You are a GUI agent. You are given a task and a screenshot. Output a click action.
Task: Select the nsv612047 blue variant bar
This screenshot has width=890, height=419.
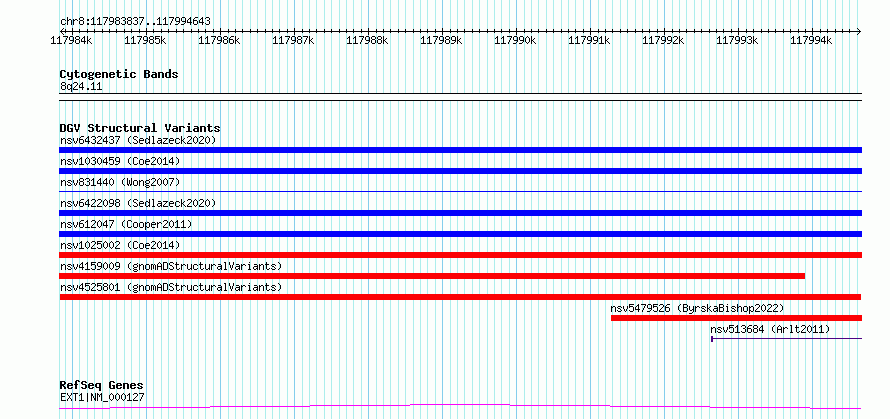460,234
